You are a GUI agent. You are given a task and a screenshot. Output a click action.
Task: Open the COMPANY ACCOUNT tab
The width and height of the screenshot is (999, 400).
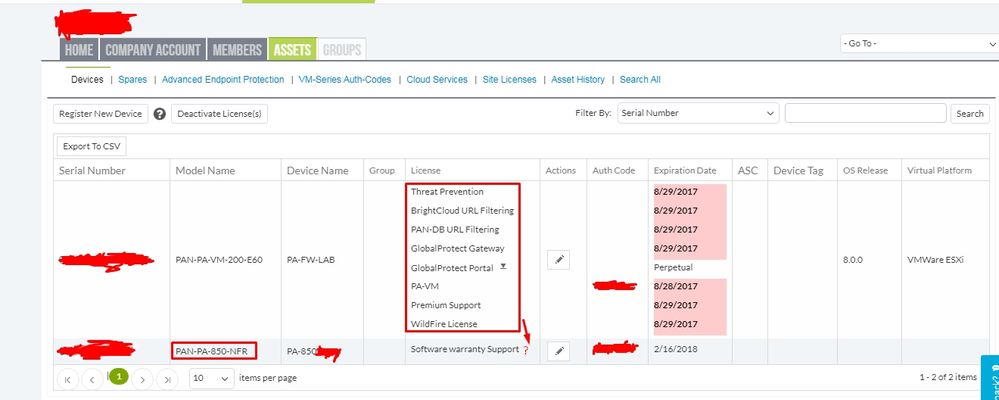152,50
